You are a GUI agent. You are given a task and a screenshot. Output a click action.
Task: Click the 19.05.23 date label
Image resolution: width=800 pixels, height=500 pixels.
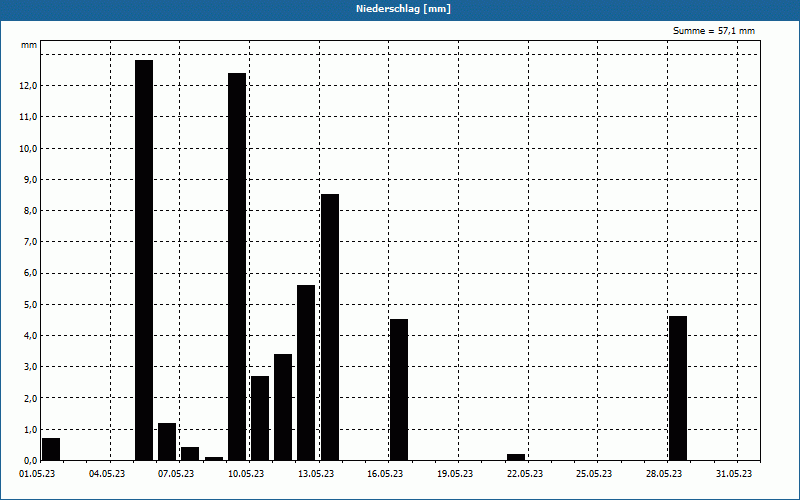455,474
